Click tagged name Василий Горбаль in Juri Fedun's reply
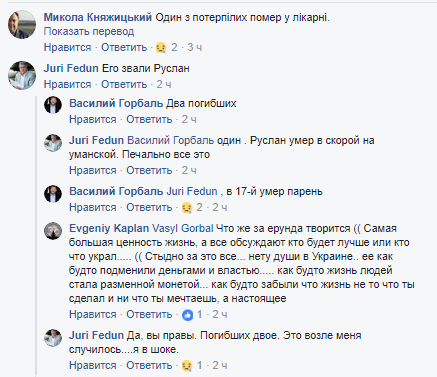 coord(171,140)
